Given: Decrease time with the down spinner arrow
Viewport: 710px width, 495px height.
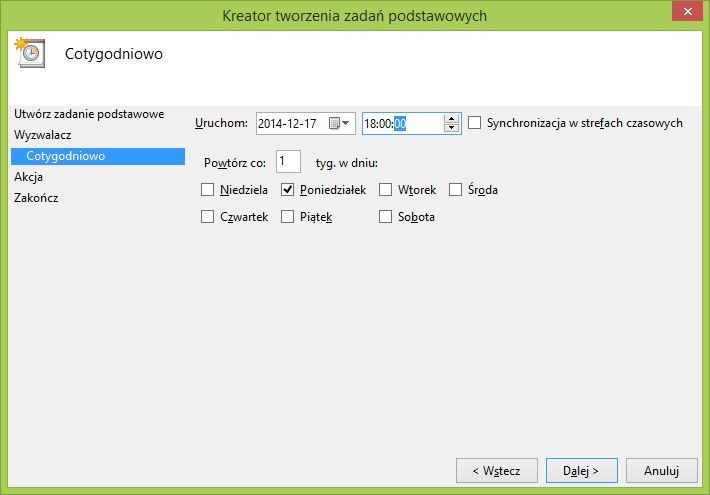Looking at the screenshot, I should 451,128.
